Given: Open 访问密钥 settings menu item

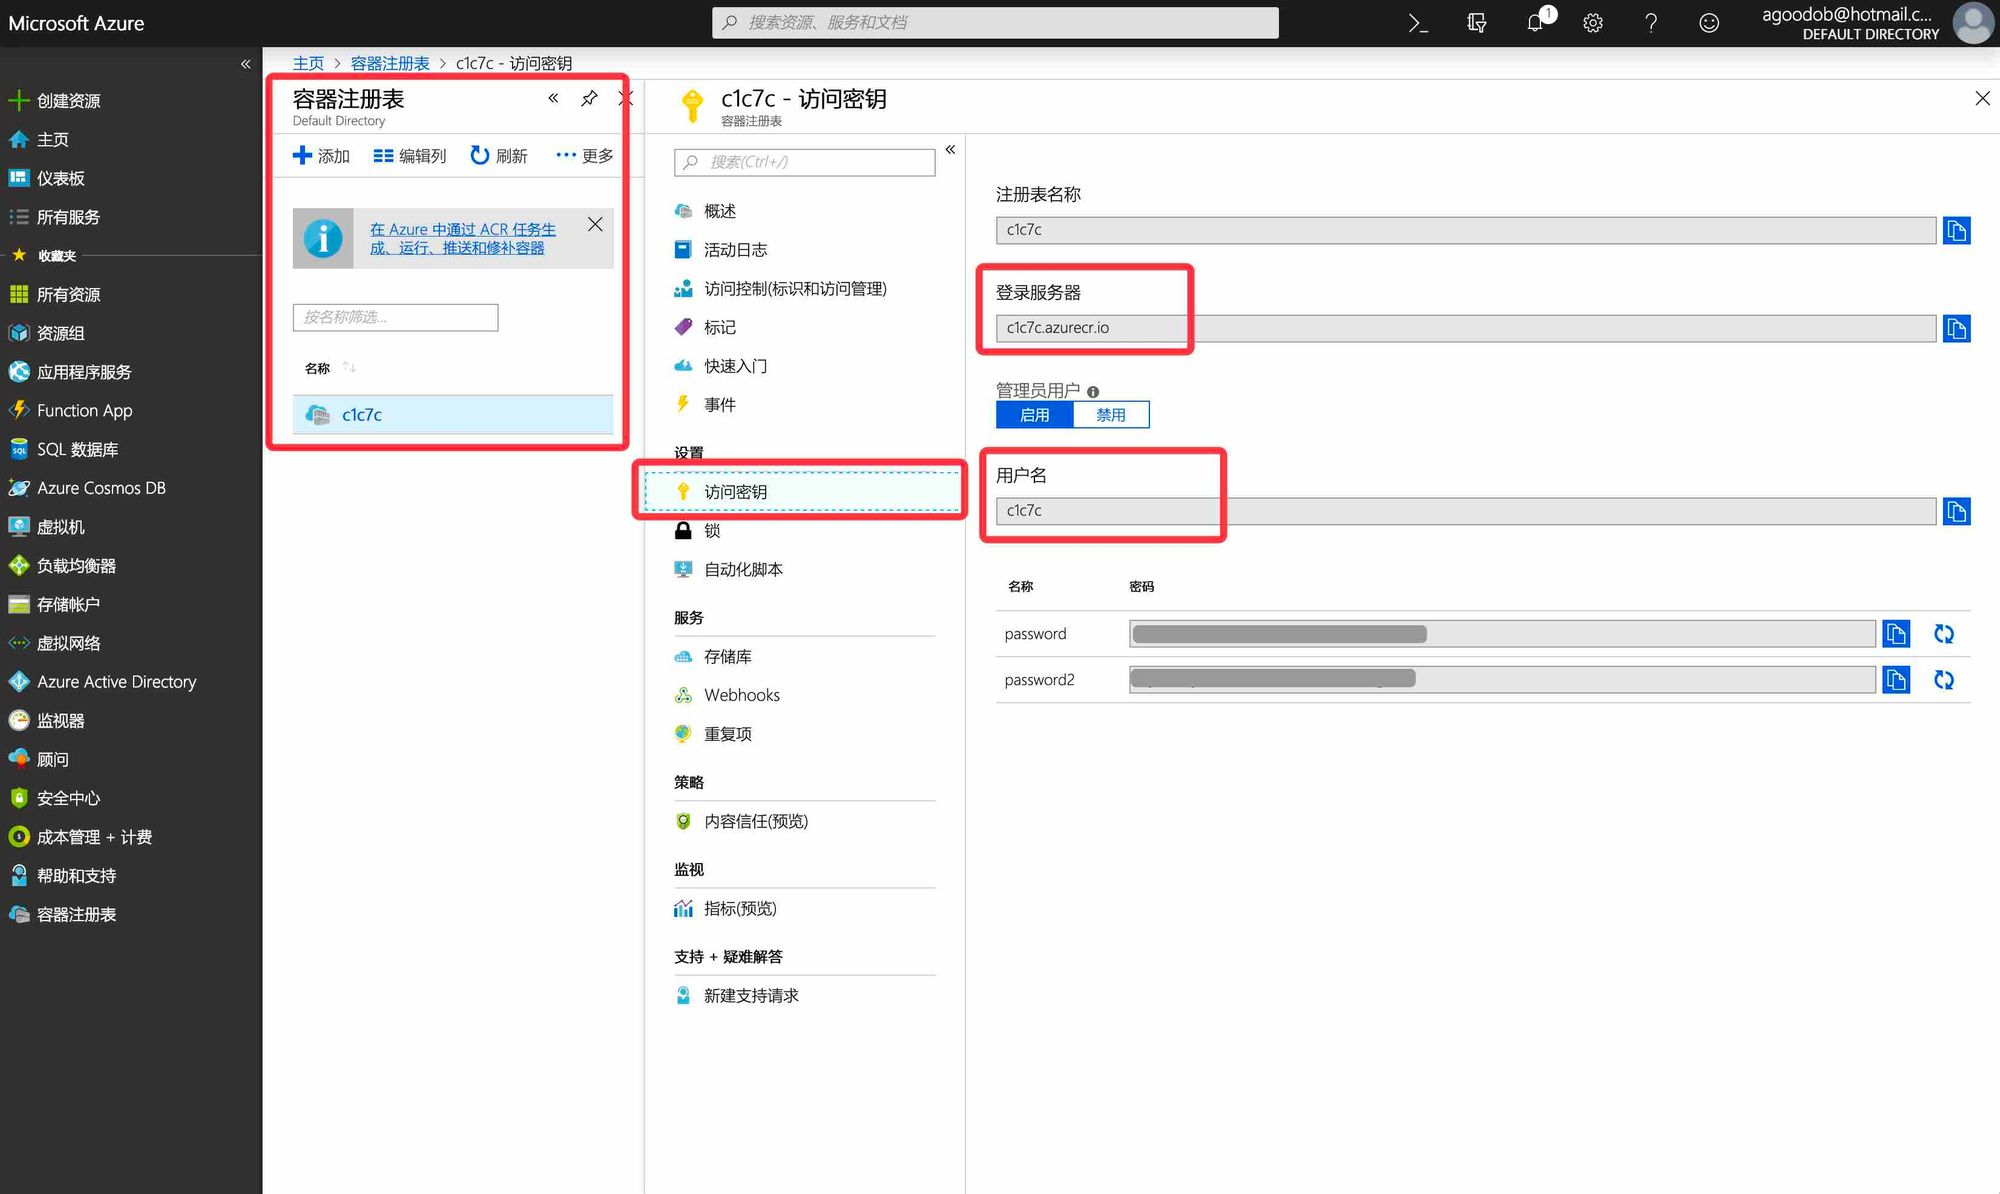Looking at the screenshot, I should tap(735, 492).
